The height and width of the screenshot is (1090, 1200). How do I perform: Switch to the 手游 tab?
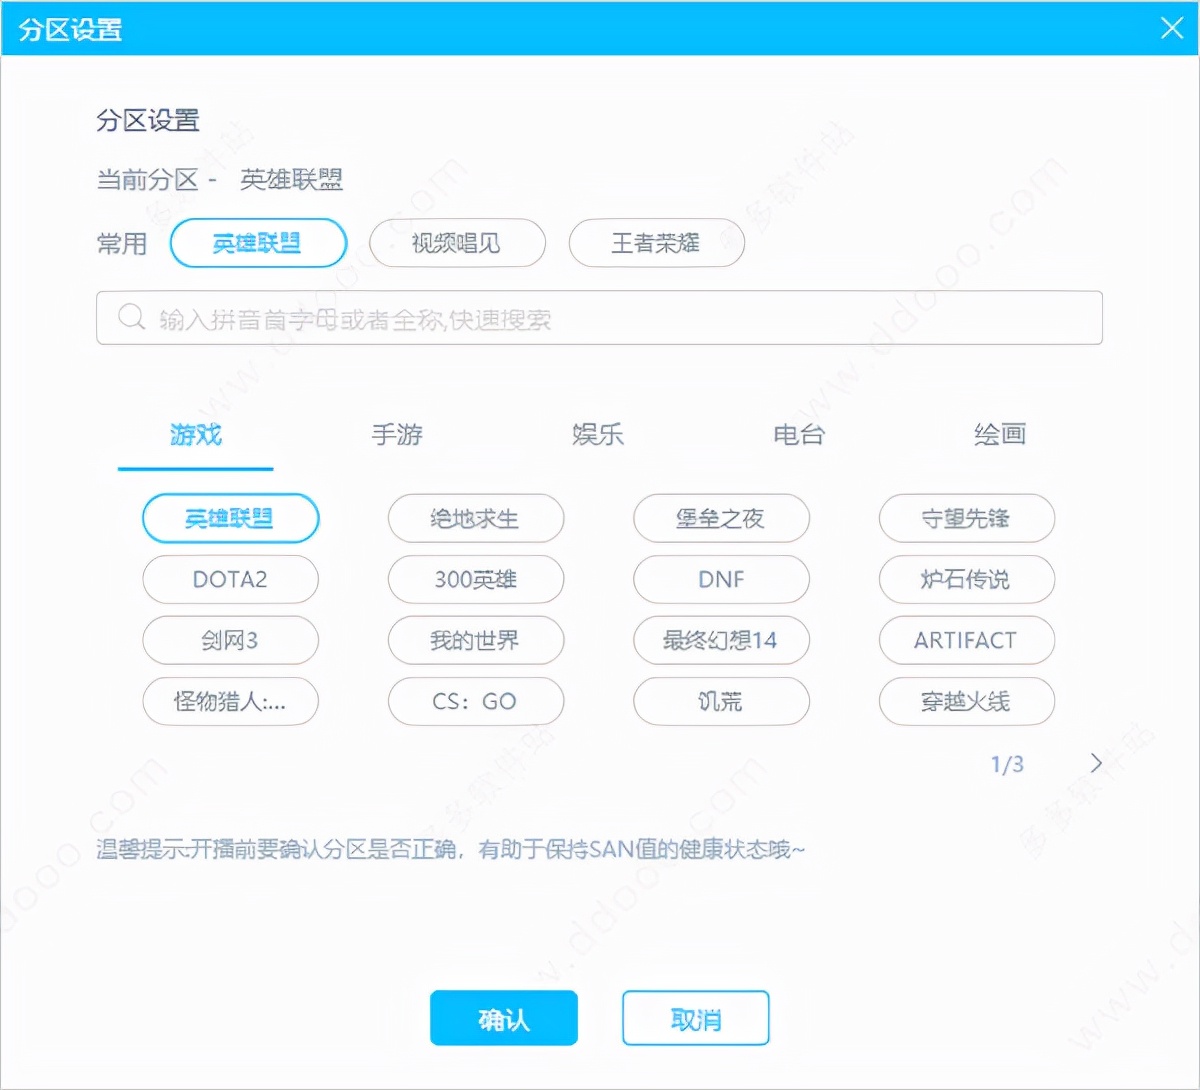tap(397, 436)
